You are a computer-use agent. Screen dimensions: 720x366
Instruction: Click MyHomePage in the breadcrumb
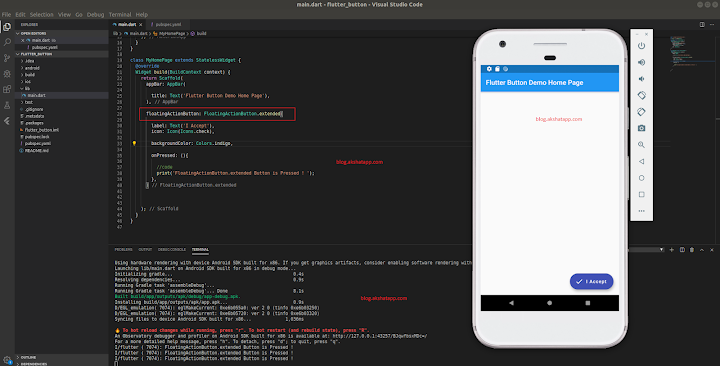point(172,34)
